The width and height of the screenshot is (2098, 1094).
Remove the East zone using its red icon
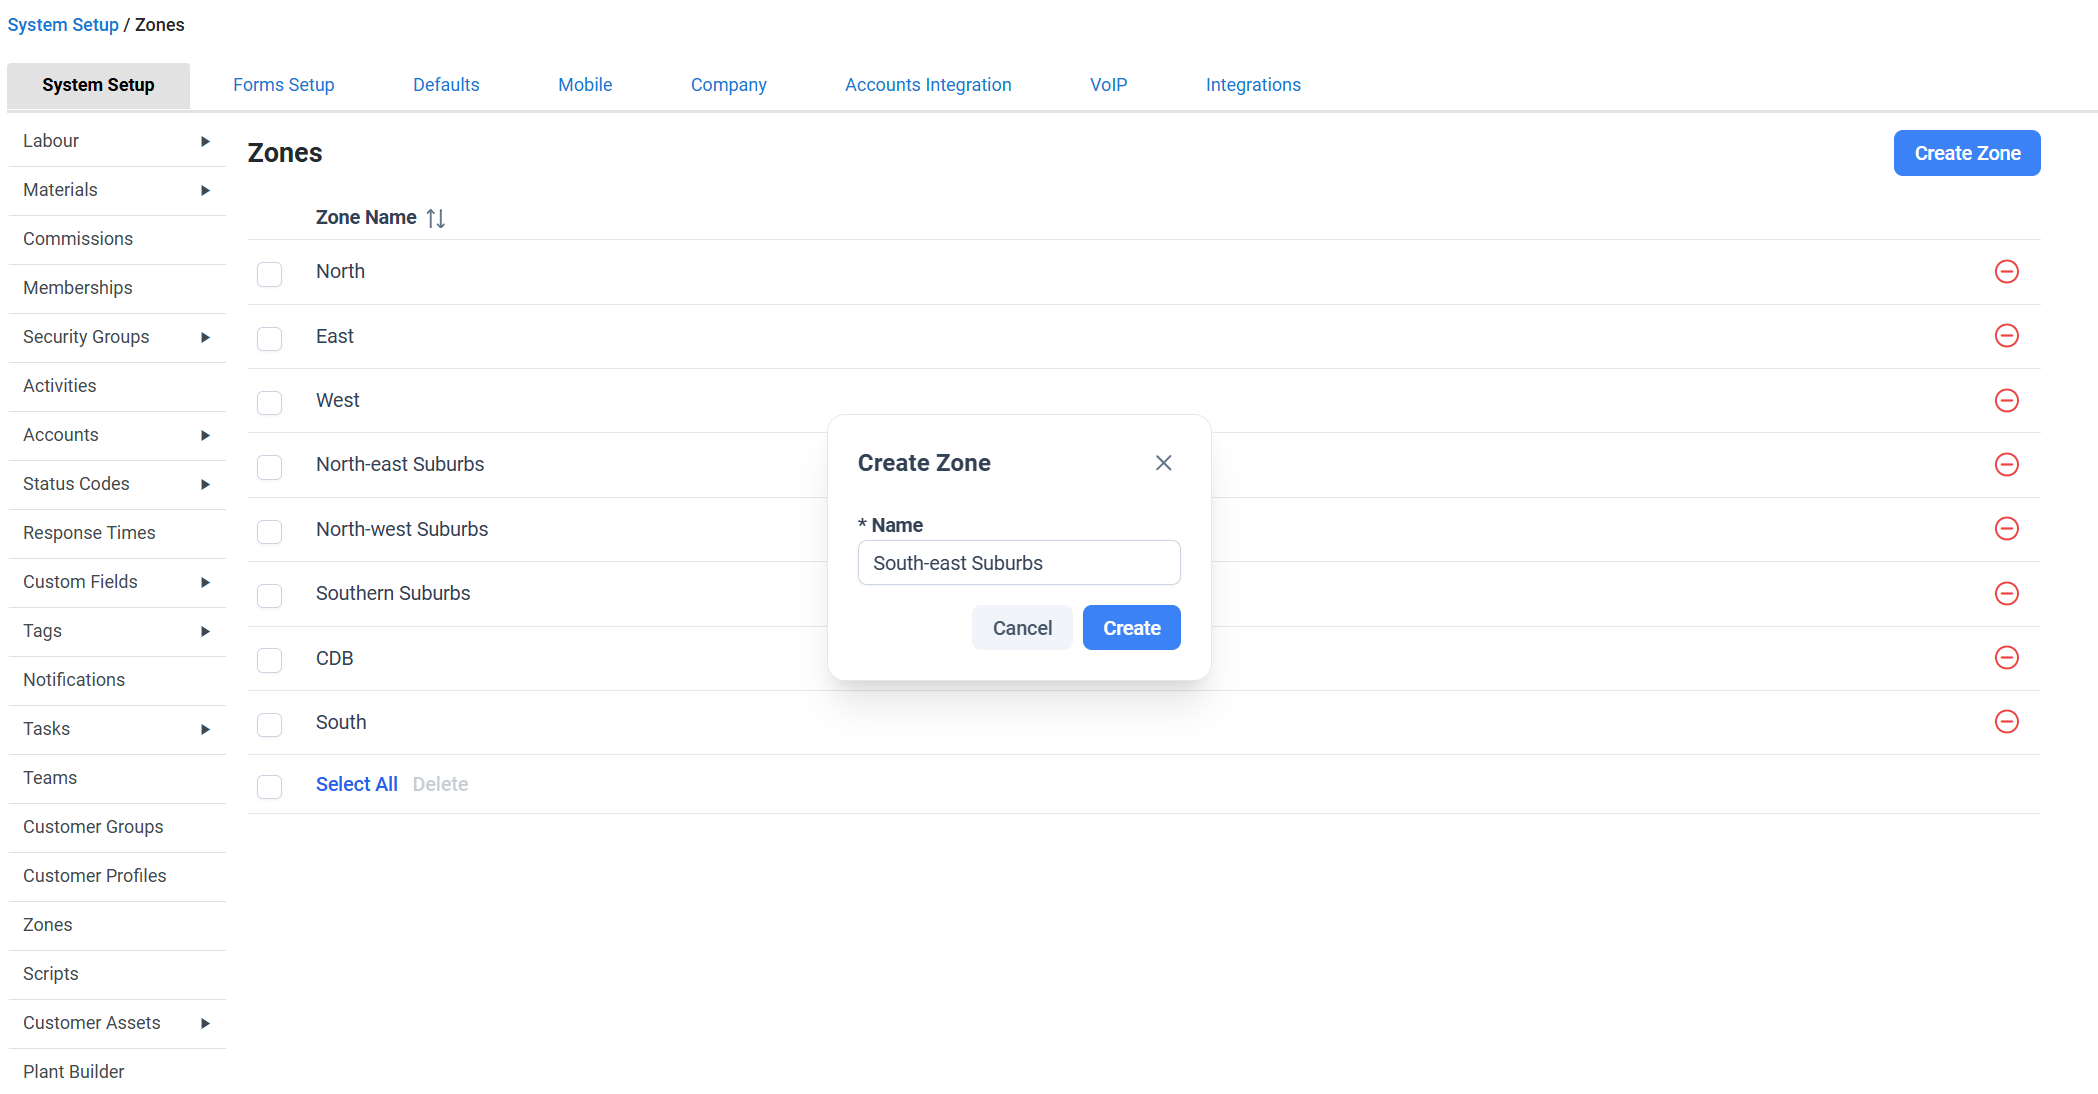[2006, 336]
